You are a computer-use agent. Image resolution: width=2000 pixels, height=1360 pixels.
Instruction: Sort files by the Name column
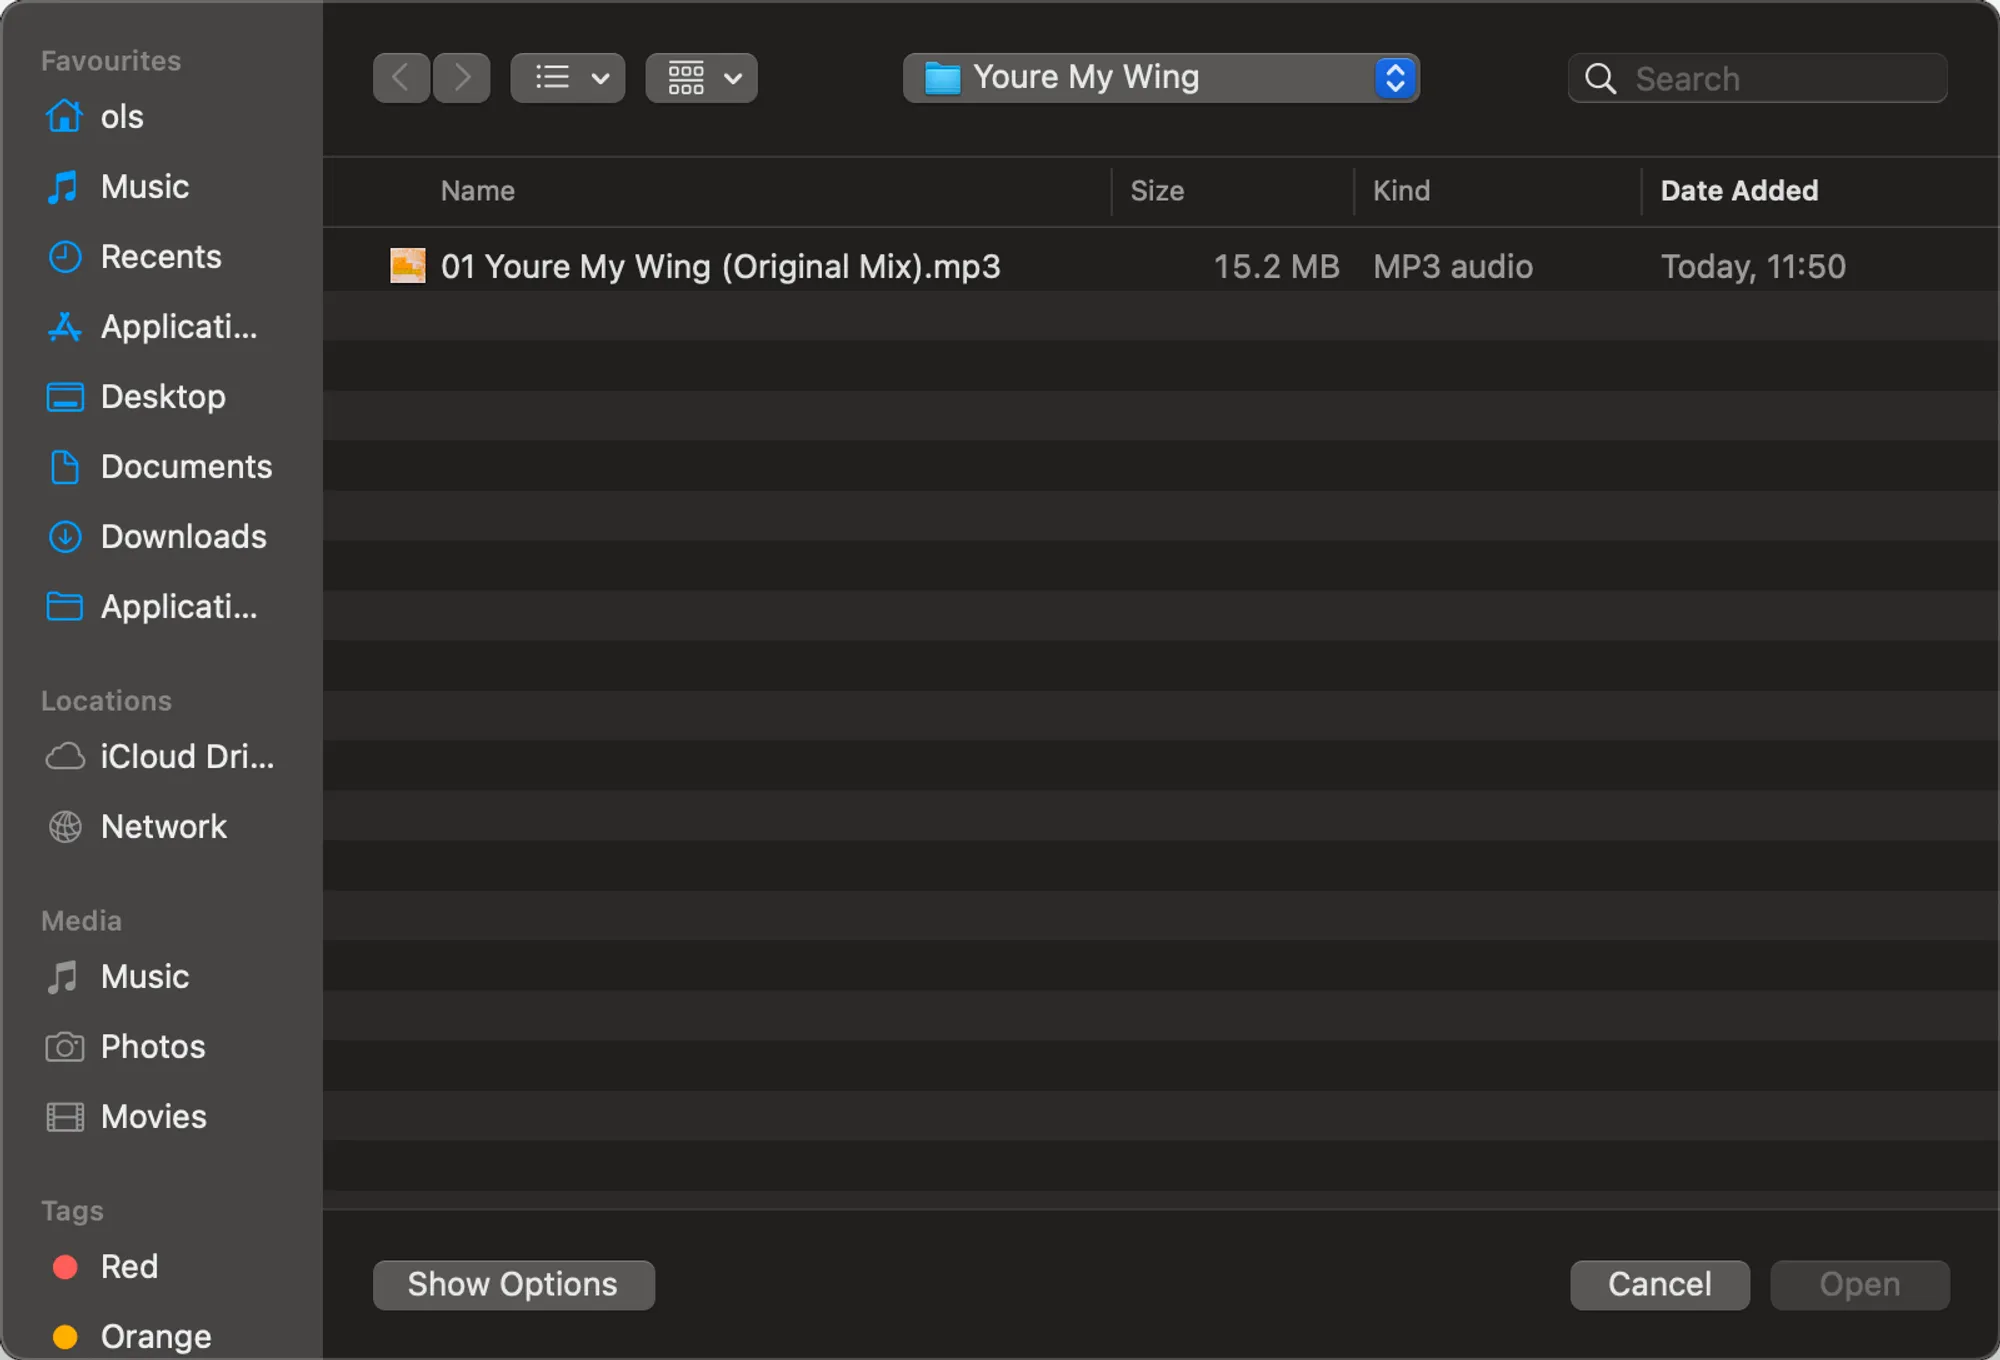[478, 191]
